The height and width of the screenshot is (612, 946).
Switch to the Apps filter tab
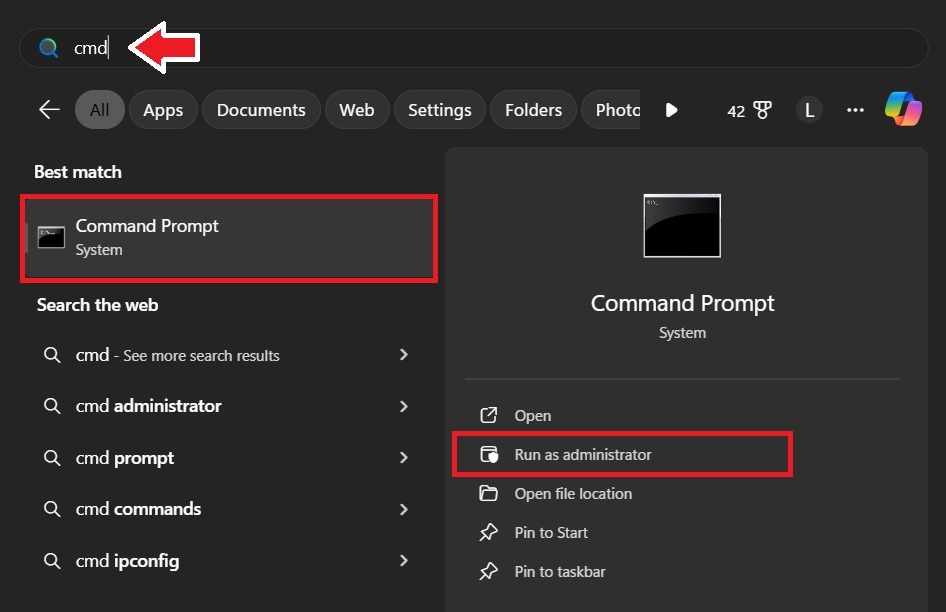tap(163, 110)
